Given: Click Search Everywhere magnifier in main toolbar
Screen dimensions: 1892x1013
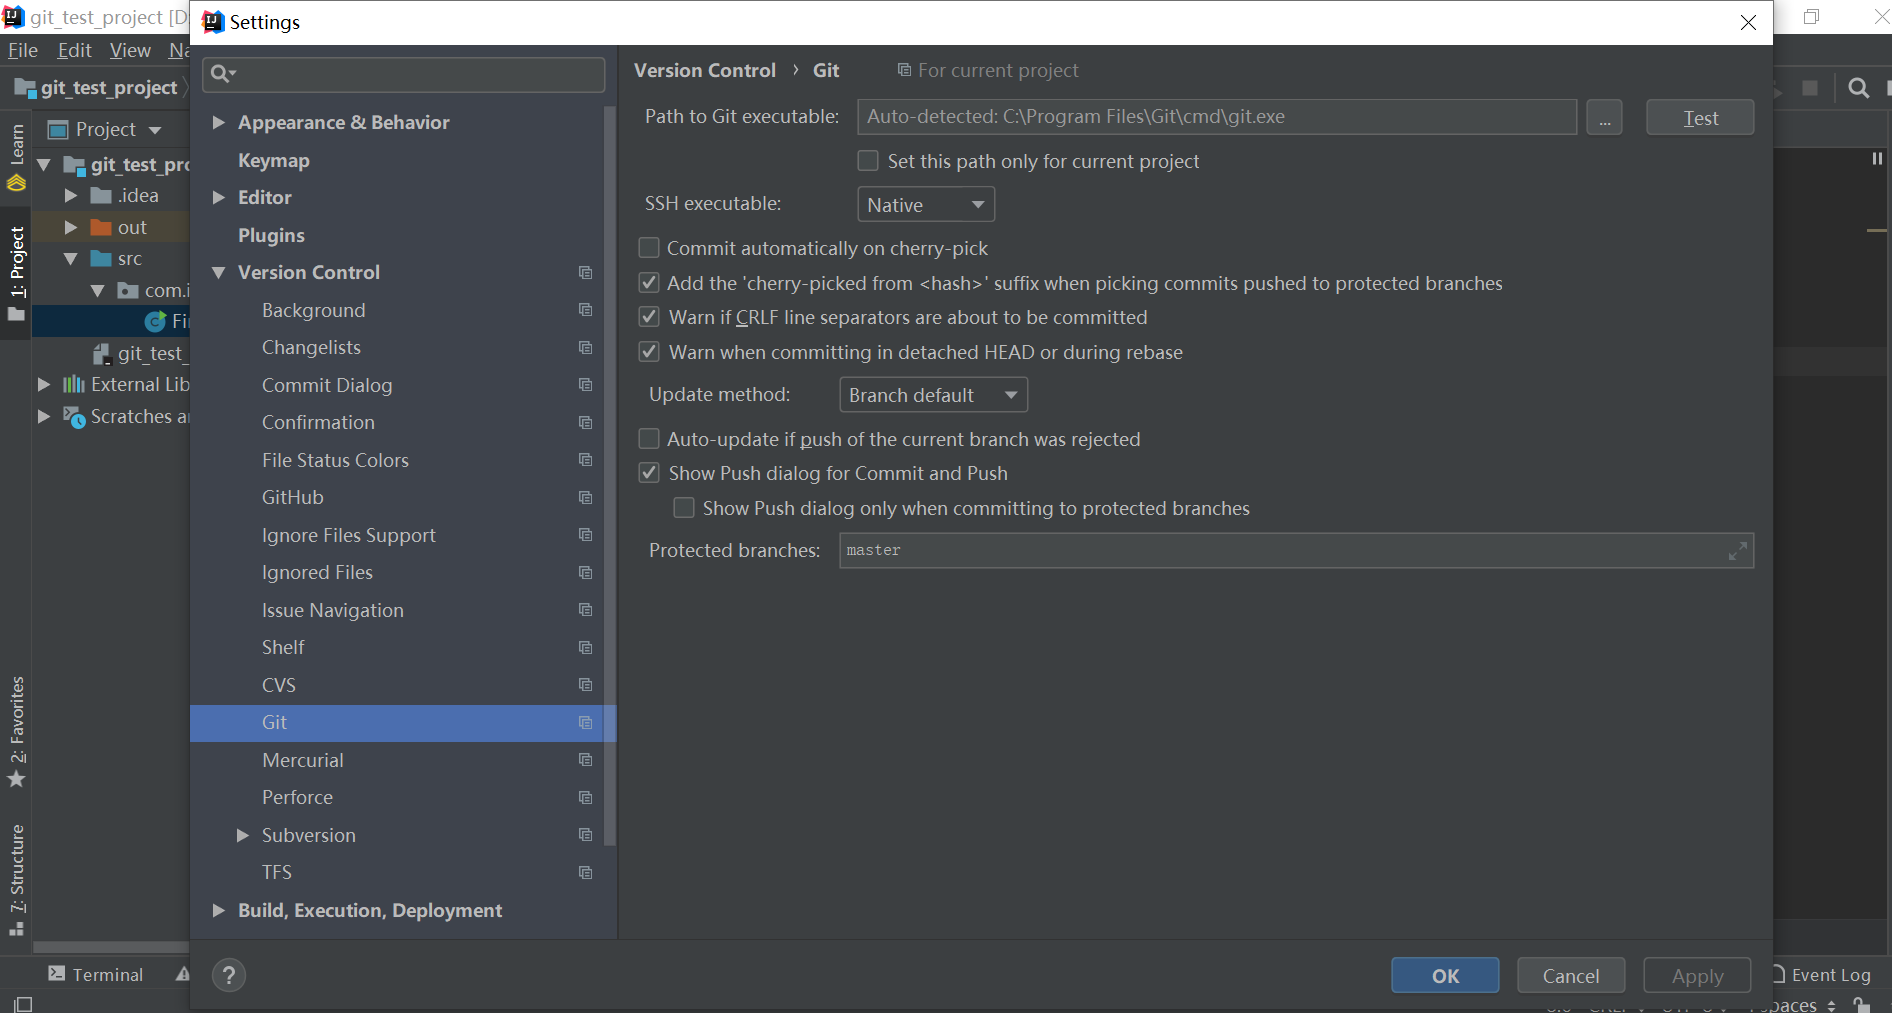Looking at the screenshot, I should [x=1858, y=88].
